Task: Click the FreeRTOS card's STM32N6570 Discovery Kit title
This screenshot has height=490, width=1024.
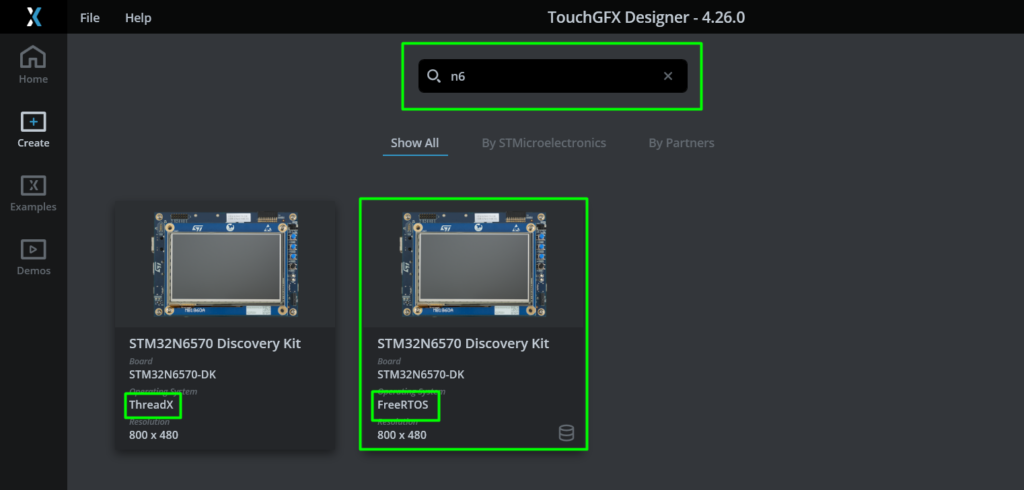Action: coord(463,343)
